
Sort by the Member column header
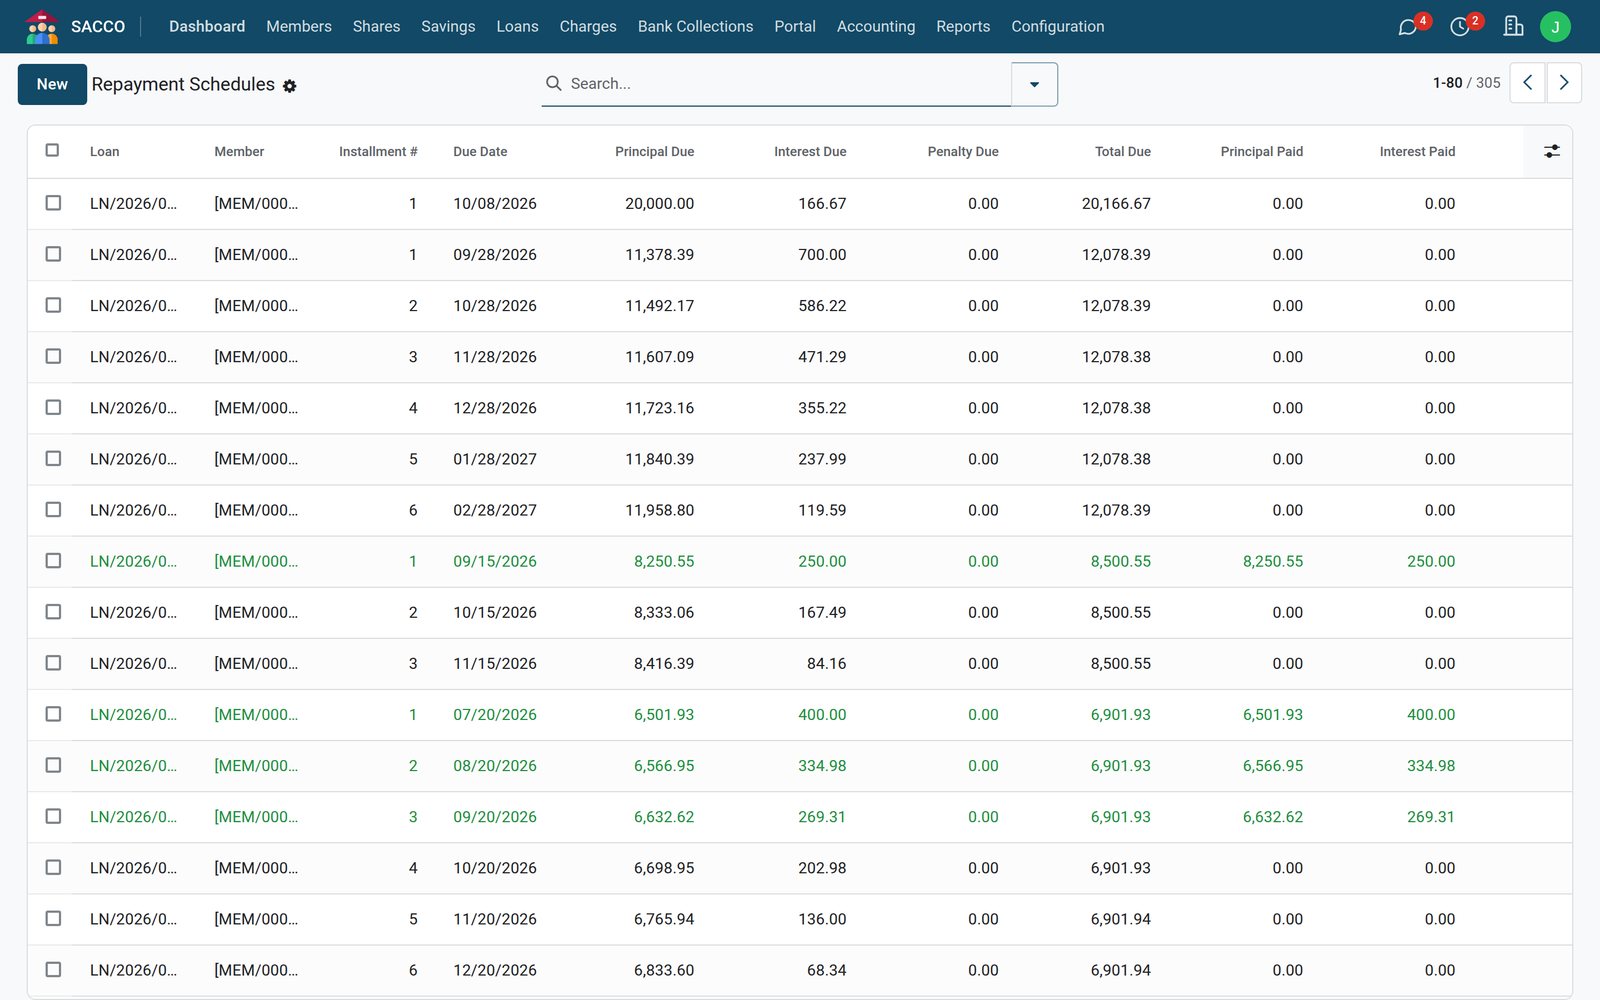pyautogui.click(x=239, y=152)
